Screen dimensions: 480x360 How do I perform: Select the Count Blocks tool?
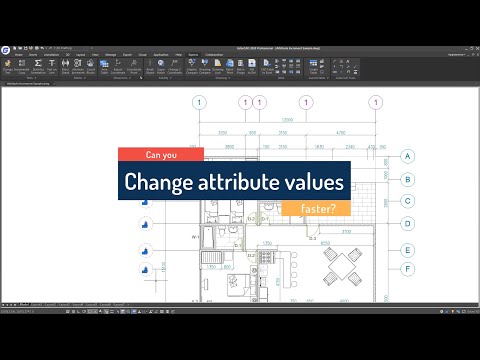pyautogui.click(x=91, y=67)
